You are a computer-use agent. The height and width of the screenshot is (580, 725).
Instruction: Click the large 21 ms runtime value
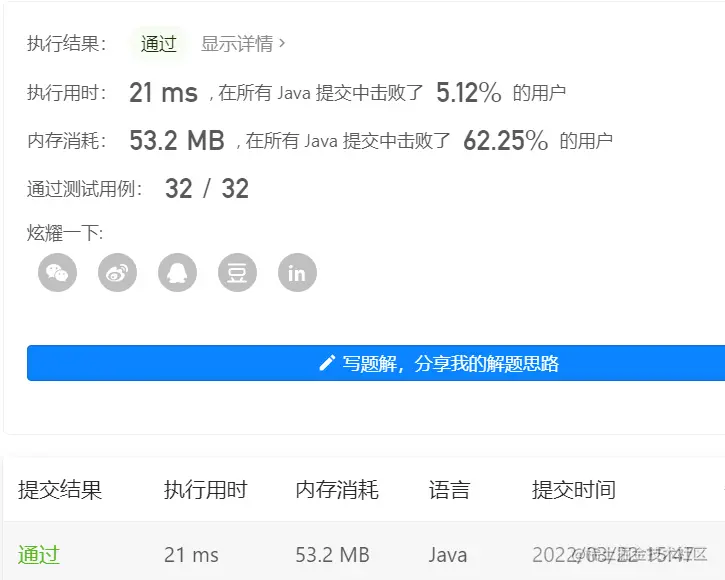pyautogui.click(x=164, y=93)
